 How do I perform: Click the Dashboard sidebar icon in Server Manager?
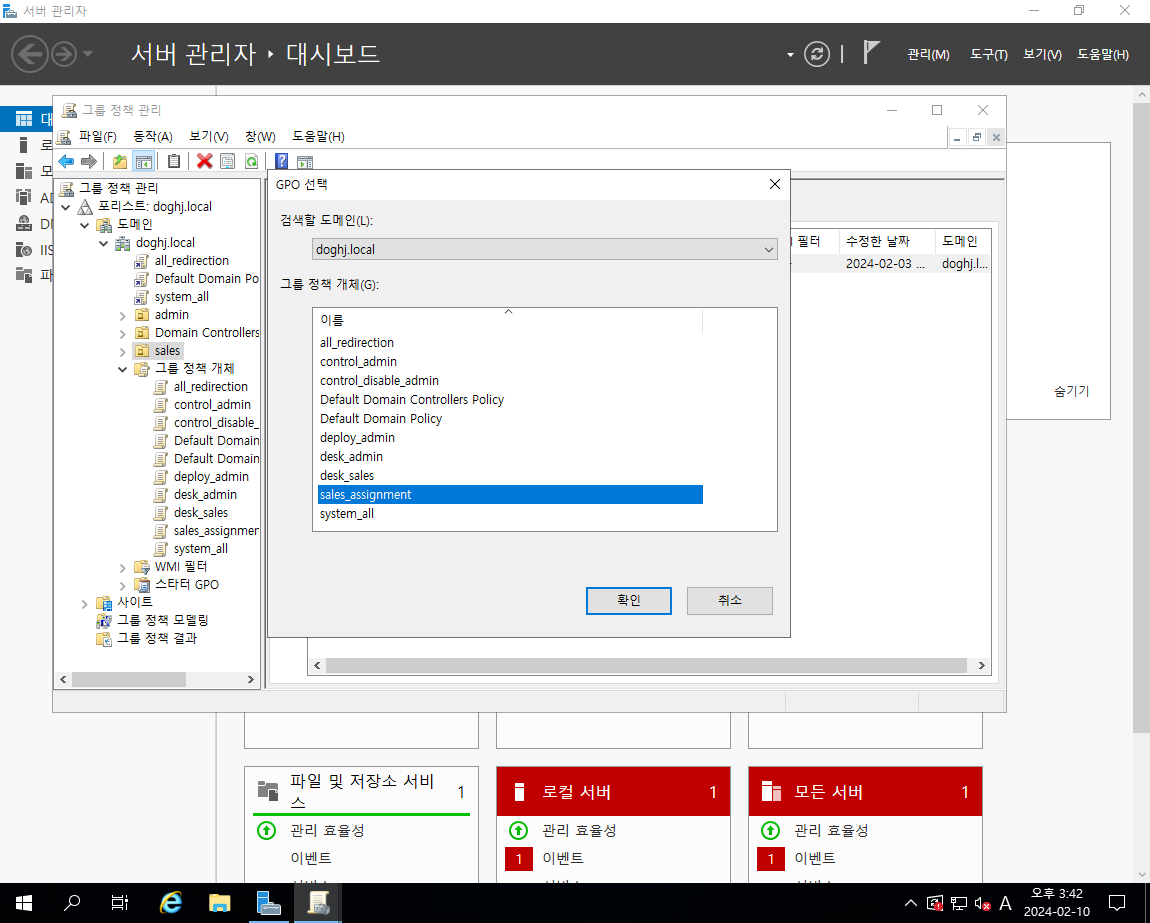(x=24, y=119)
